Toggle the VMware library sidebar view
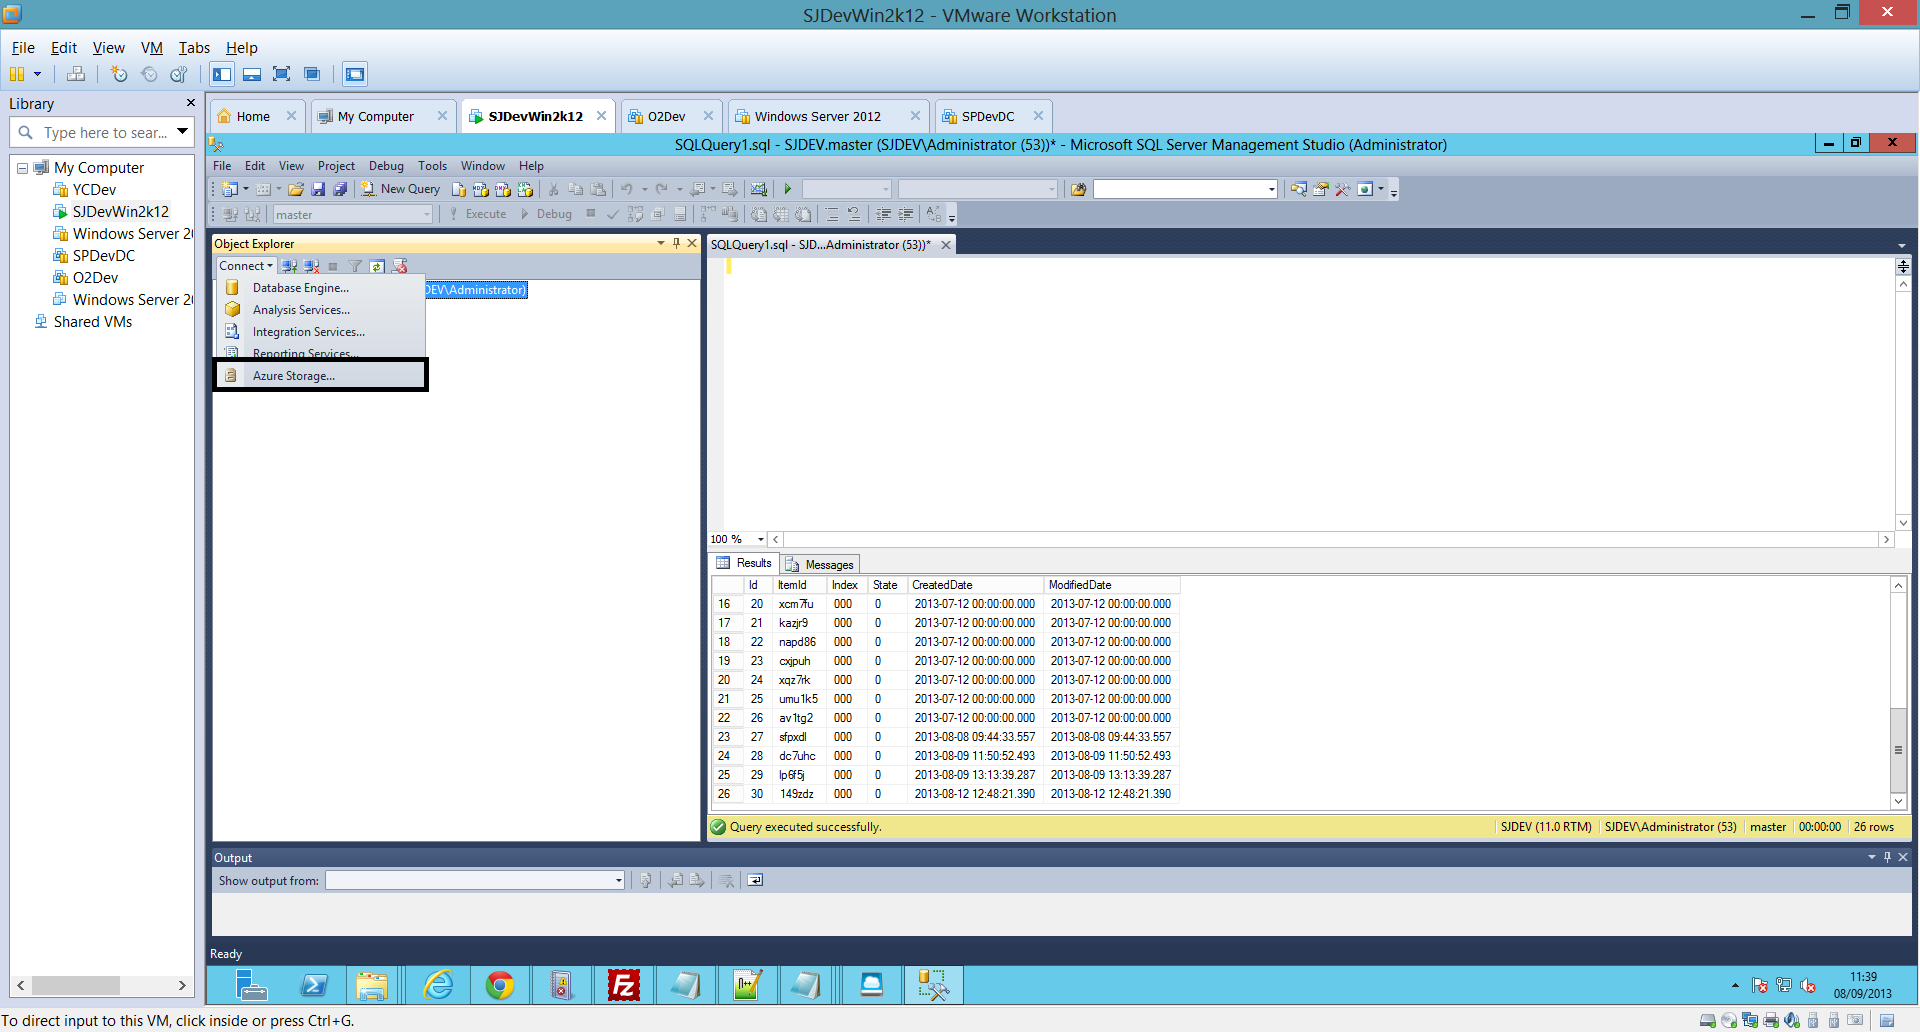The height and width of the screenshot is (1032, 1920). pyautogui.click(x=222, y=74)
